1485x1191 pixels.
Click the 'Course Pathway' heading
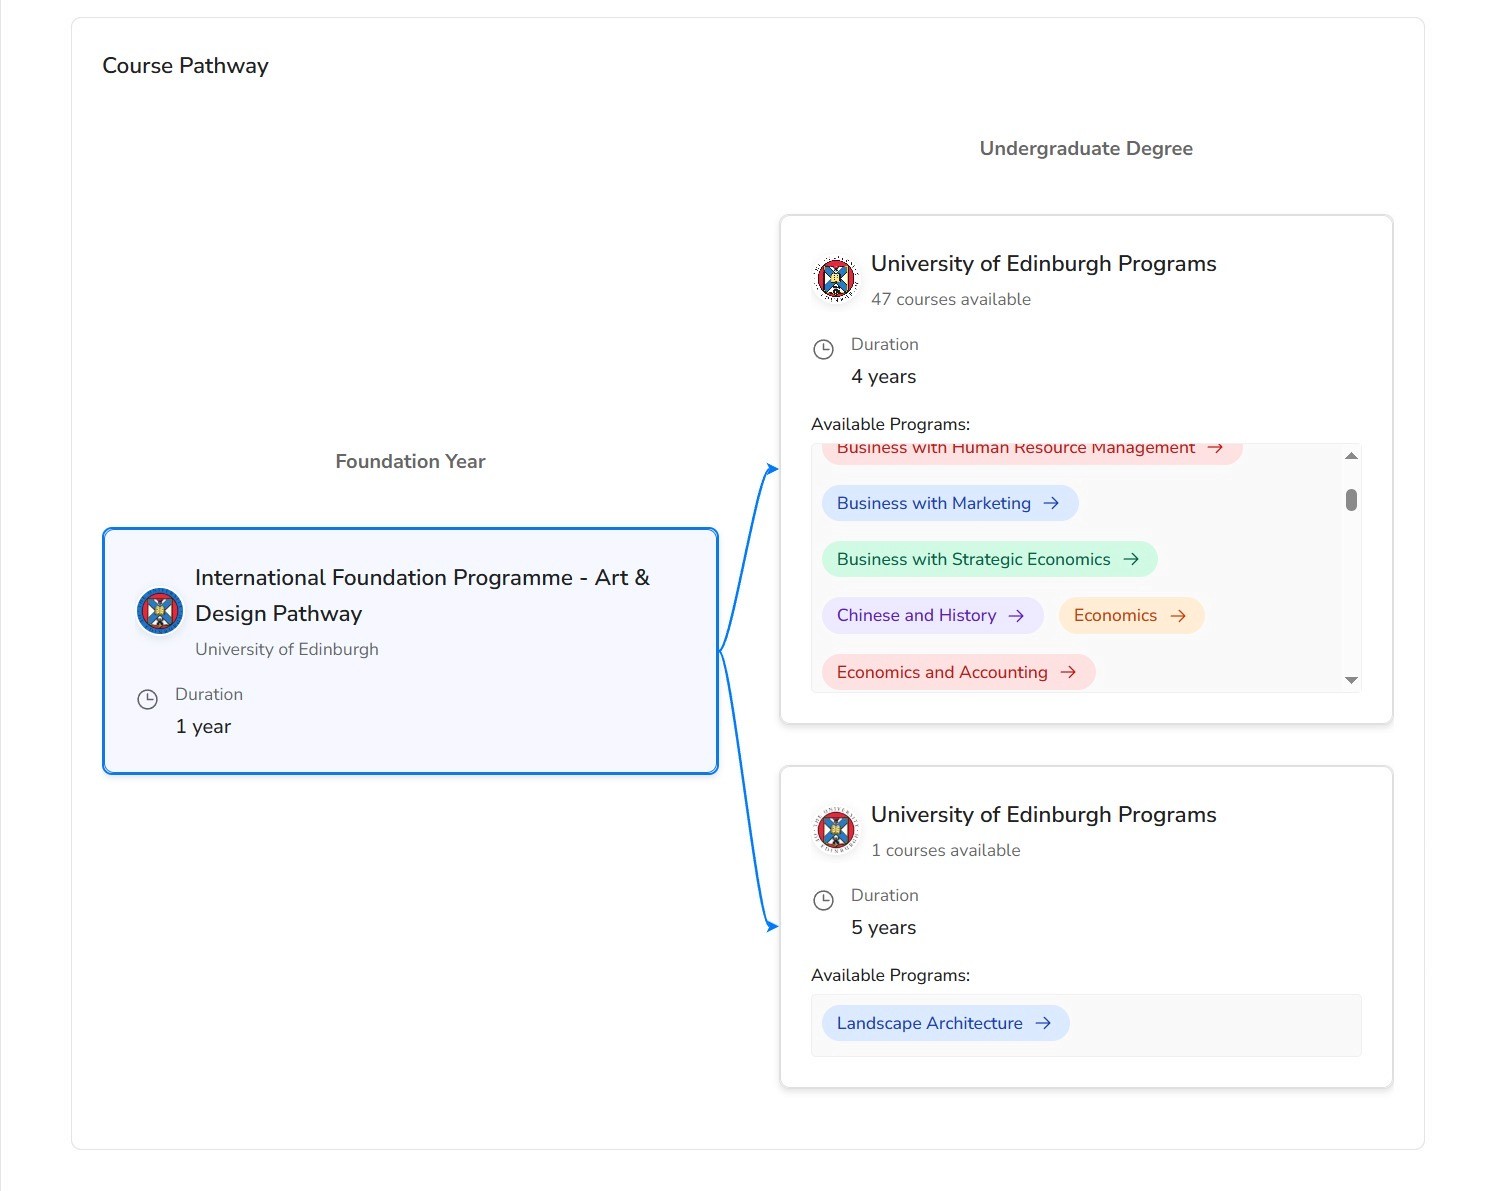(185, 66)
